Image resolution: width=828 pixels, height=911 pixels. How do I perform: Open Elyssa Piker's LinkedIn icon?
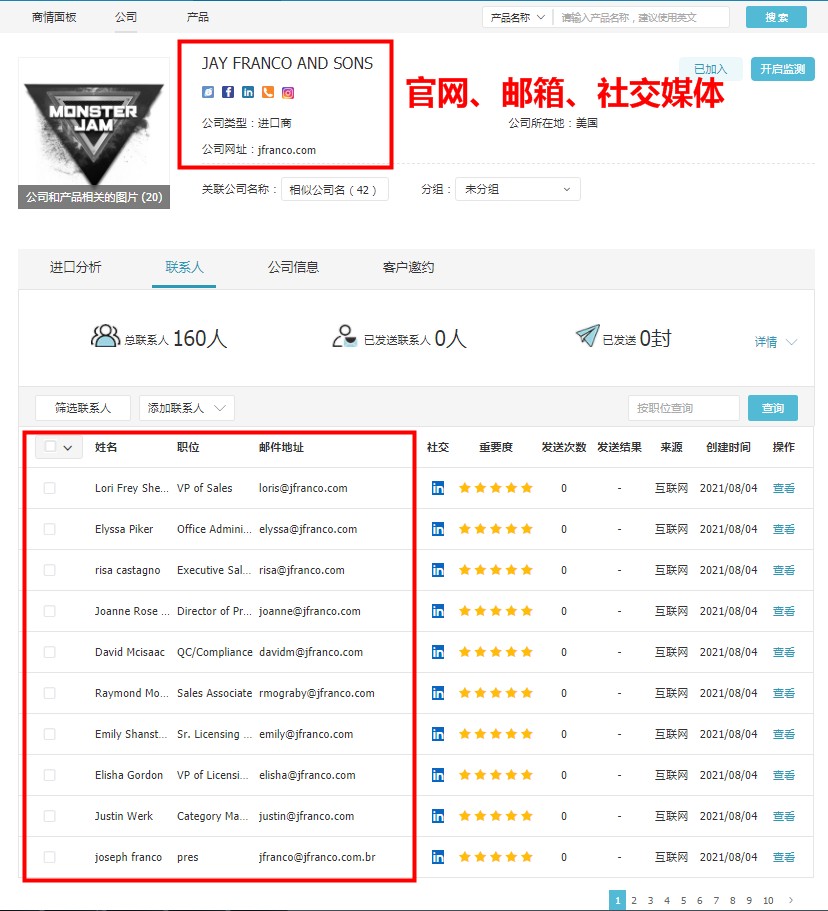(438, 529)
